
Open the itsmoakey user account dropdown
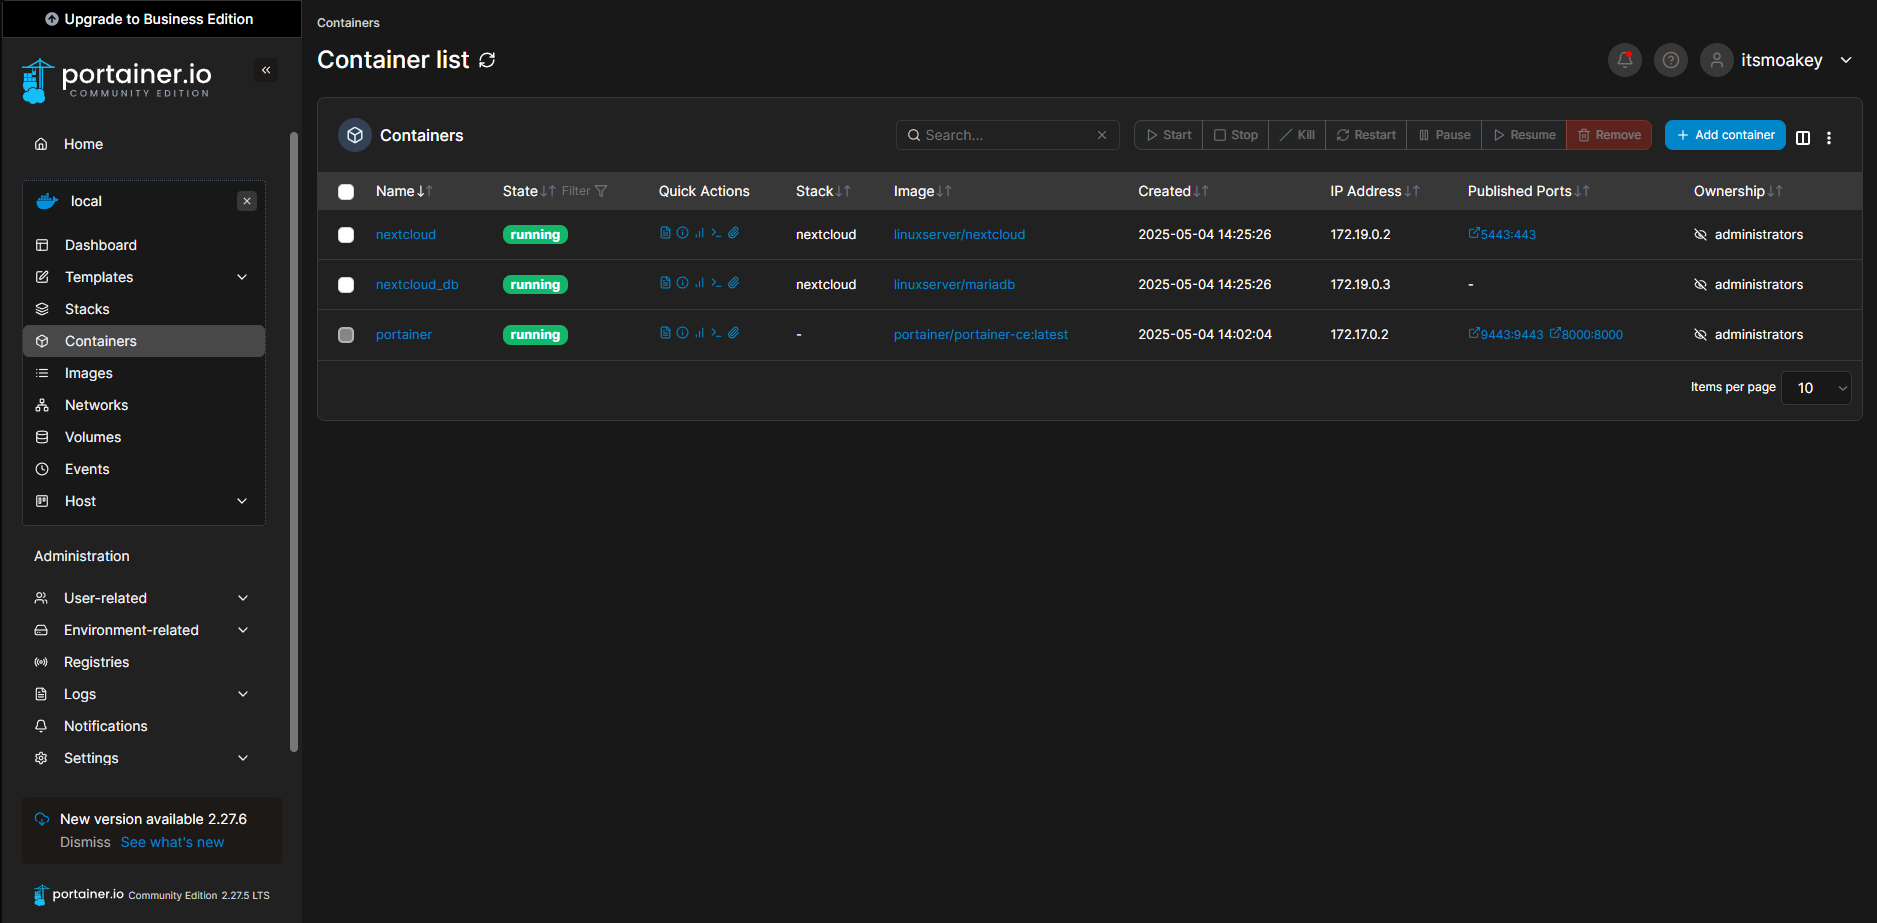(x=1777, y=60)
